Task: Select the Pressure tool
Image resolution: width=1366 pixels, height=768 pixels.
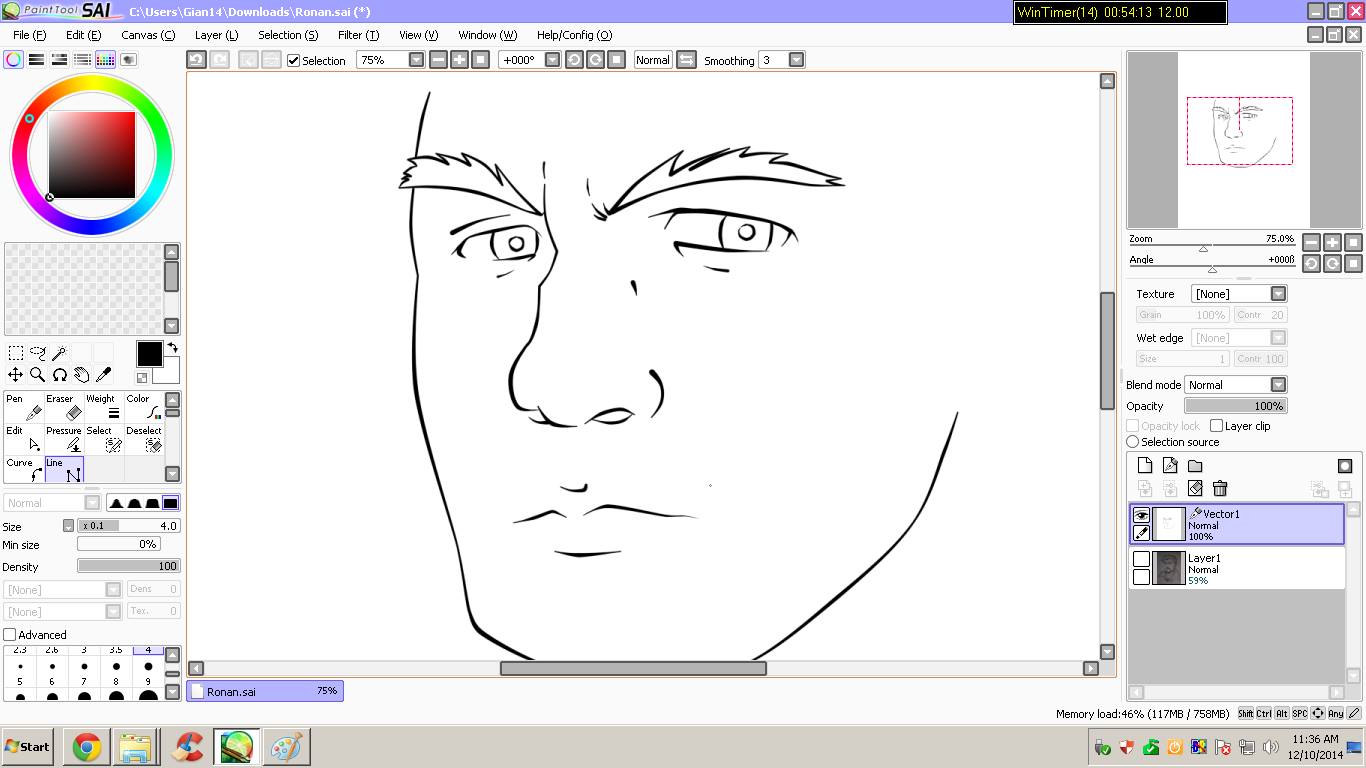Action: (64, 439)
